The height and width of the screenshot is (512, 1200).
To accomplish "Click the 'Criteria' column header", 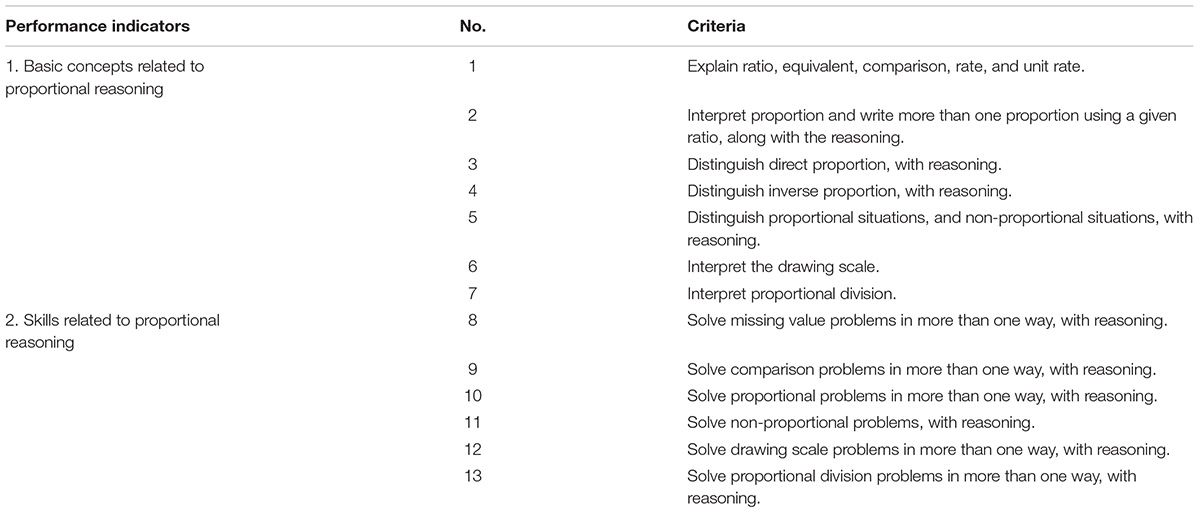I will click(x=711, y=27).
